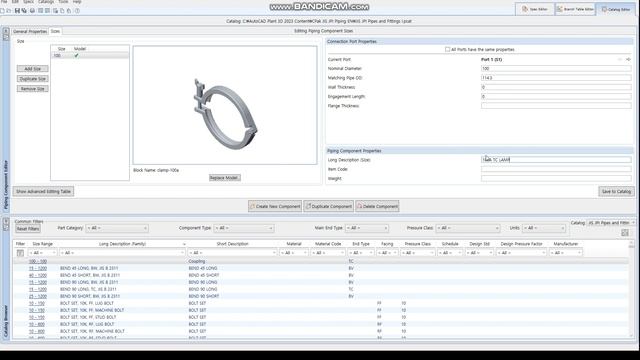Click the Matching Pipe OD field
Image resolution: width=640 pixels, height=360 pixels.
(x=556, y=78)
